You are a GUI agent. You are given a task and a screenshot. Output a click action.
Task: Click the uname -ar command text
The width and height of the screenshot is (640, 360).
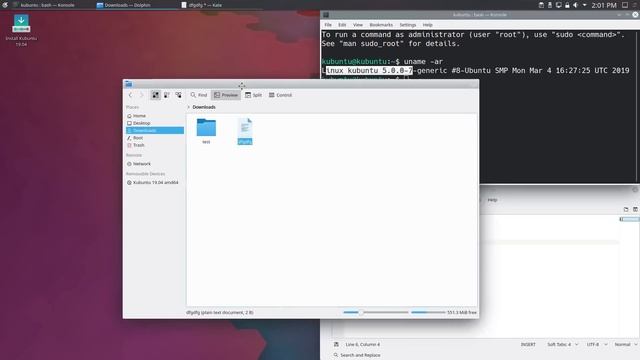[x=423, y=62]
